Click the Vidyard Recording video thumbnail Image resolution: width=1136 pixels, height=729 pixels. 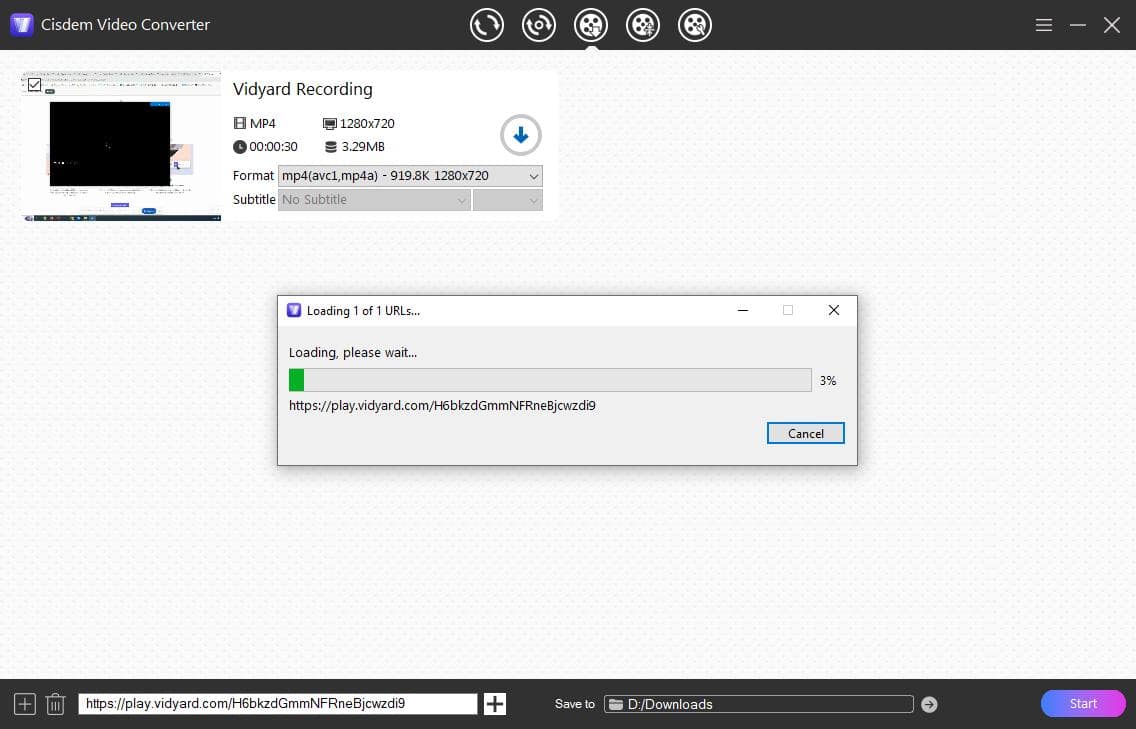(x=121, y=146)
